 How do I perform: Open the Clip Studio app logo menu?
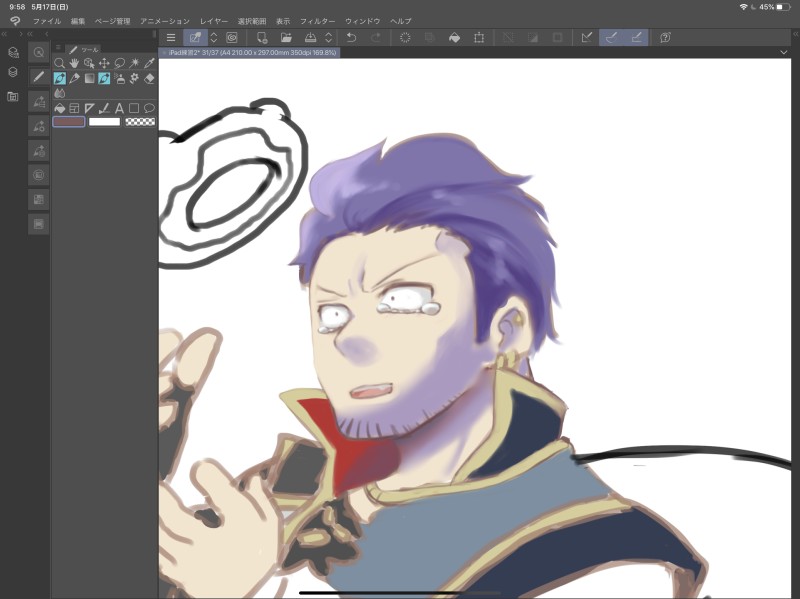(x=15, y=21)
